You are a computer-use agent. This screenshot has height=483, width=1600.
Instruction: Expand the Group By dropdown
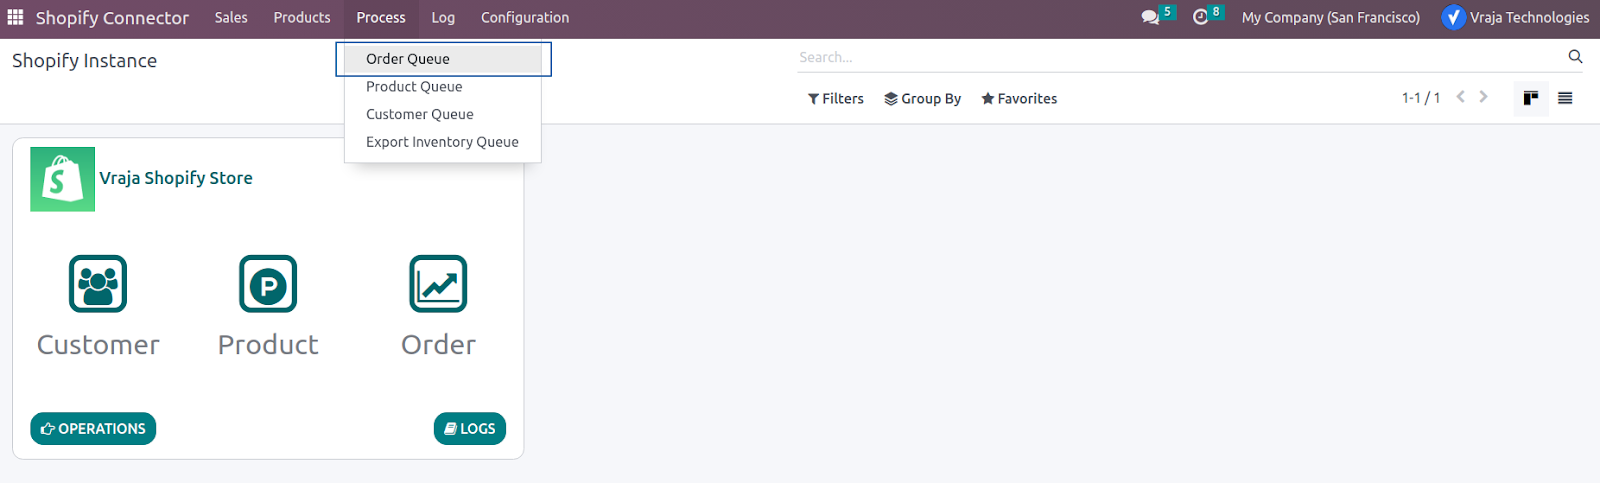click(922, 98)
